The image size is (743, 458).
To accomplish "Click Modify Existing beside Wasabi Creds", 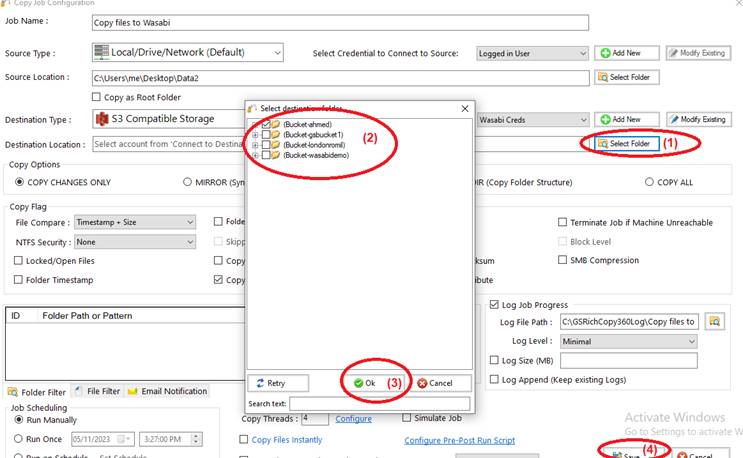I will (697, 120).
